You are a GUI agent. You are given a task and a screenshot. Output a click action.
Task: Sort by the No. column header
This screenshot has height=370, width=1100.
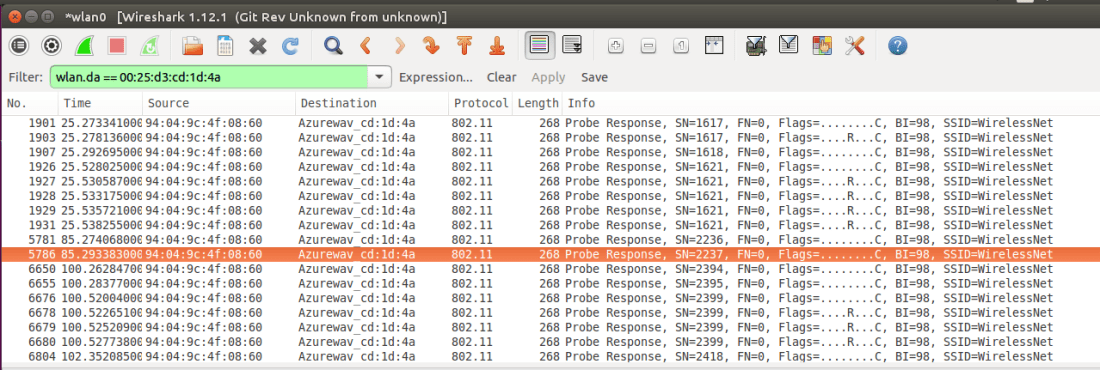[29, 103]
